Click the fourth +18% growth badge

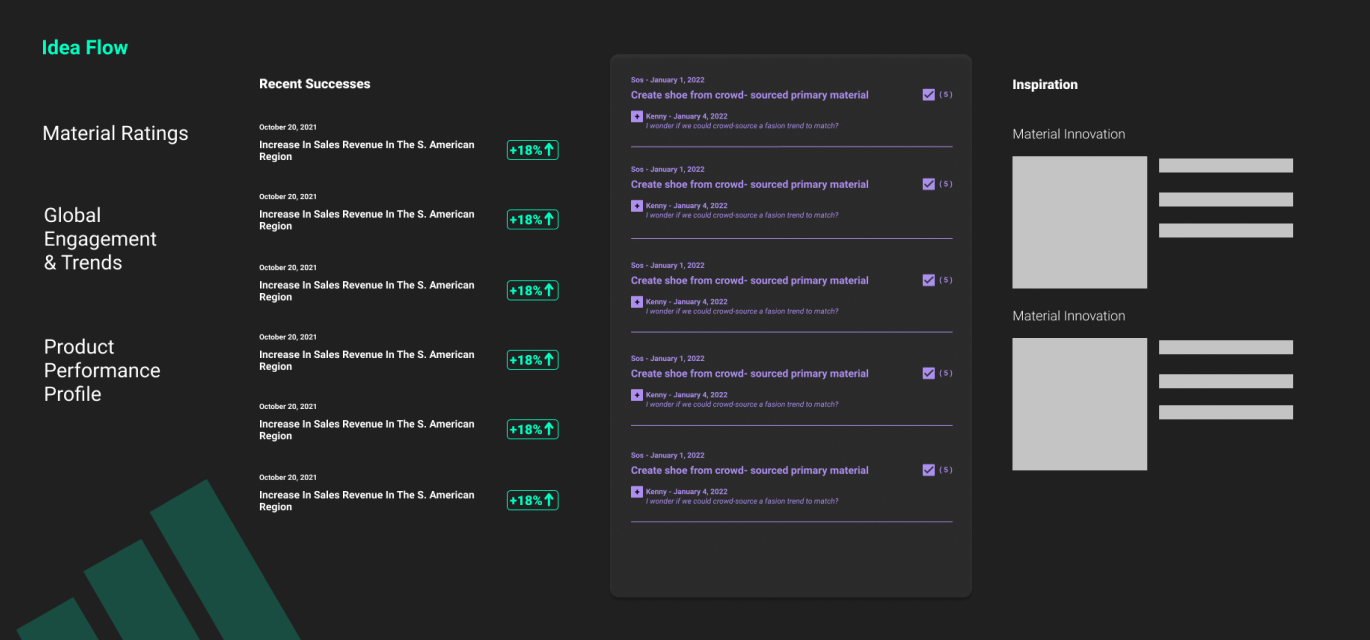pyautogui.click(x=532, y=359)
